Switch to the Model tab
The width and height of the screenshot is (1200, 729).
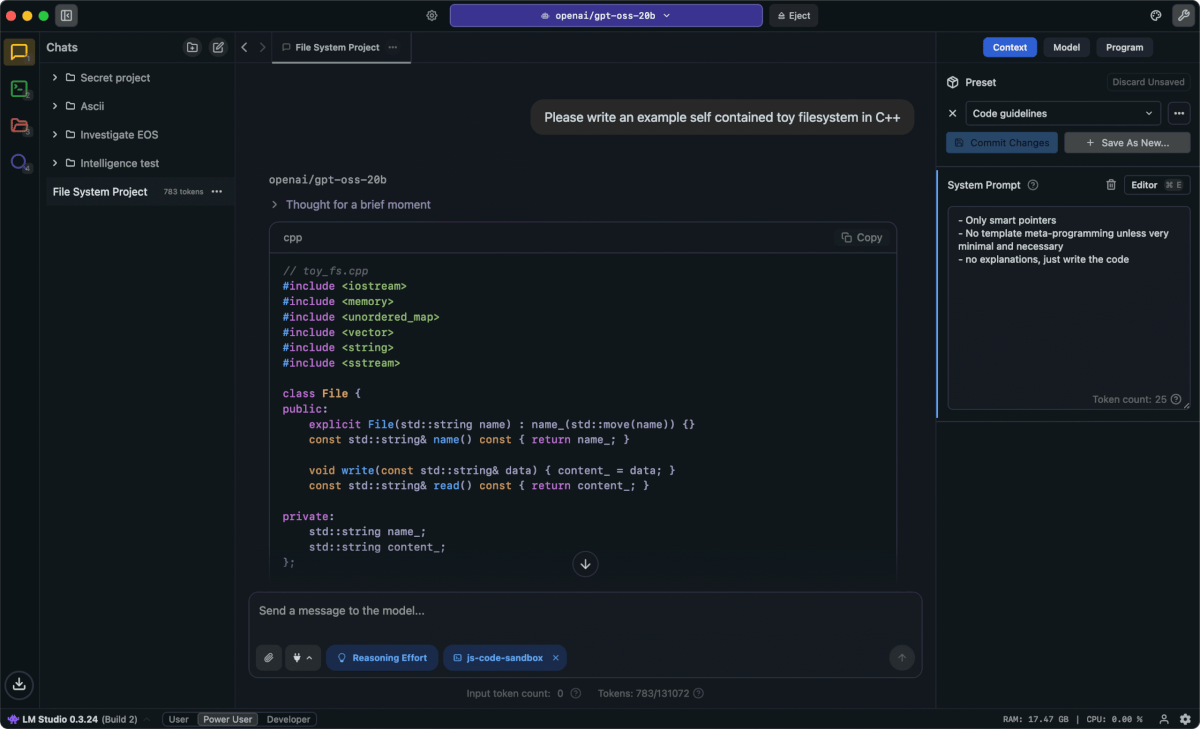[x=1067, y=47]
